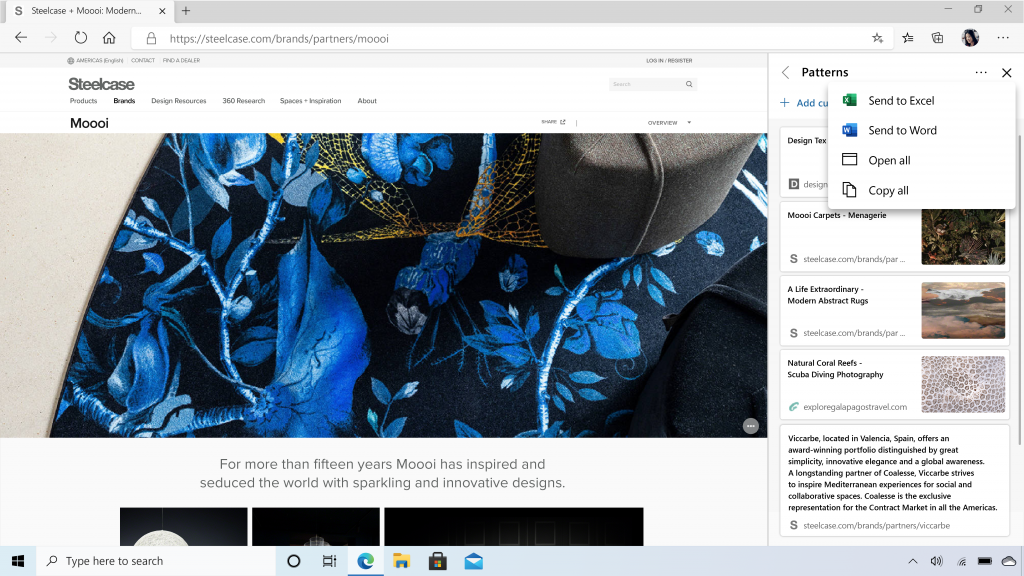Click the Steelcase site search field
The image size is (1024, 576).
(647, 84)
